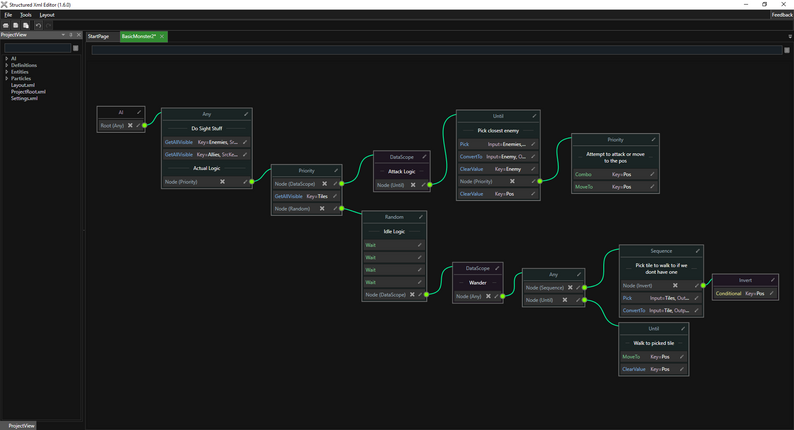Clear the Node (Until) link in Attack Logic
Viewport: 794px width, 430px height.
[413, 185]
